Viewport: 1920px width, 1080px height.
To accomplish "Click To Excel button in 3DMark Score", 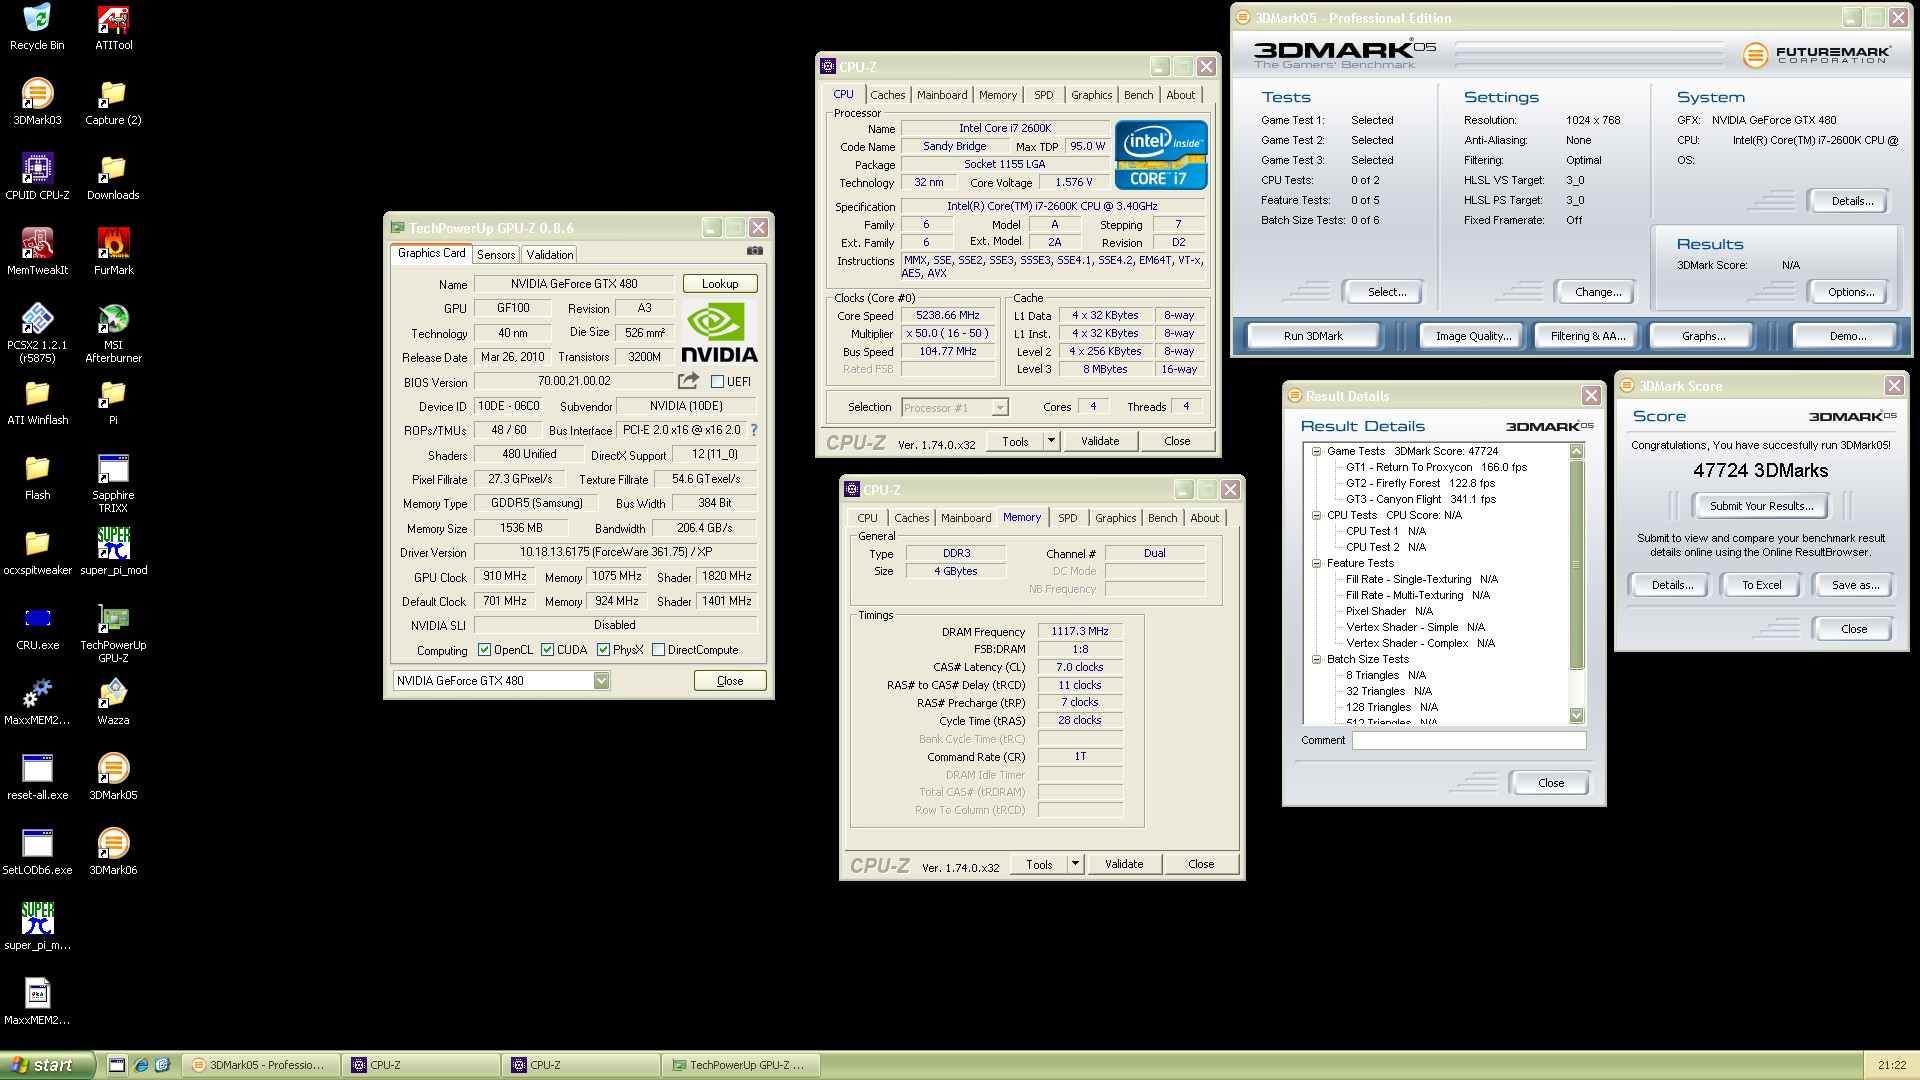I will click(1761, 585).
